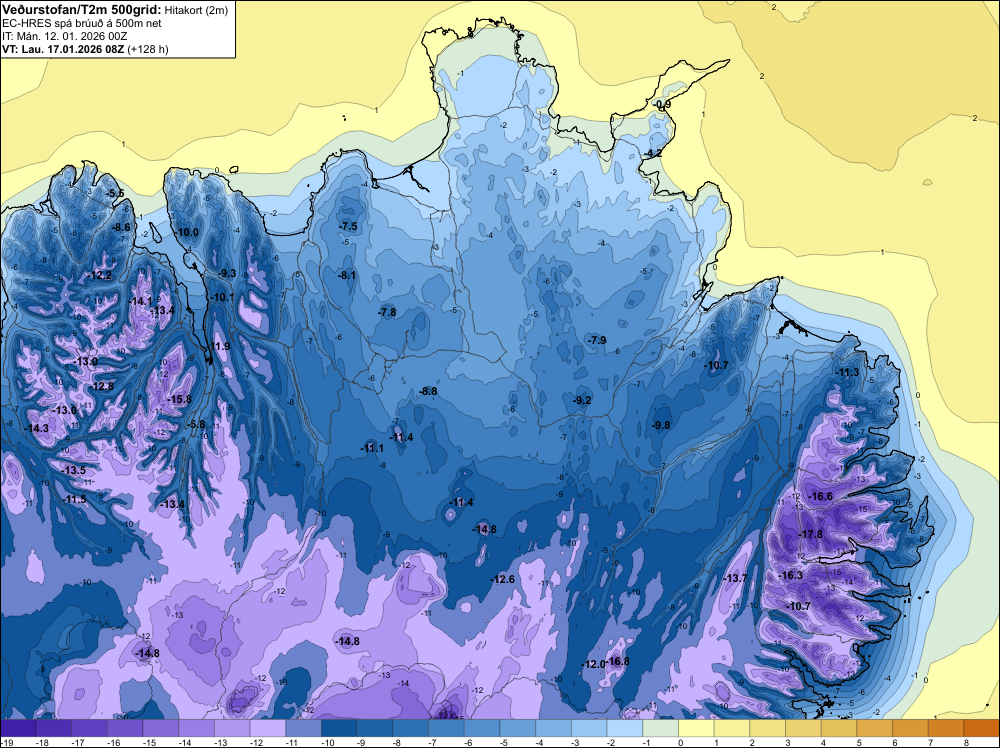Click the -11.3 temperature label
This screenshot has height=748, width=1000.
tap(848, 372)
